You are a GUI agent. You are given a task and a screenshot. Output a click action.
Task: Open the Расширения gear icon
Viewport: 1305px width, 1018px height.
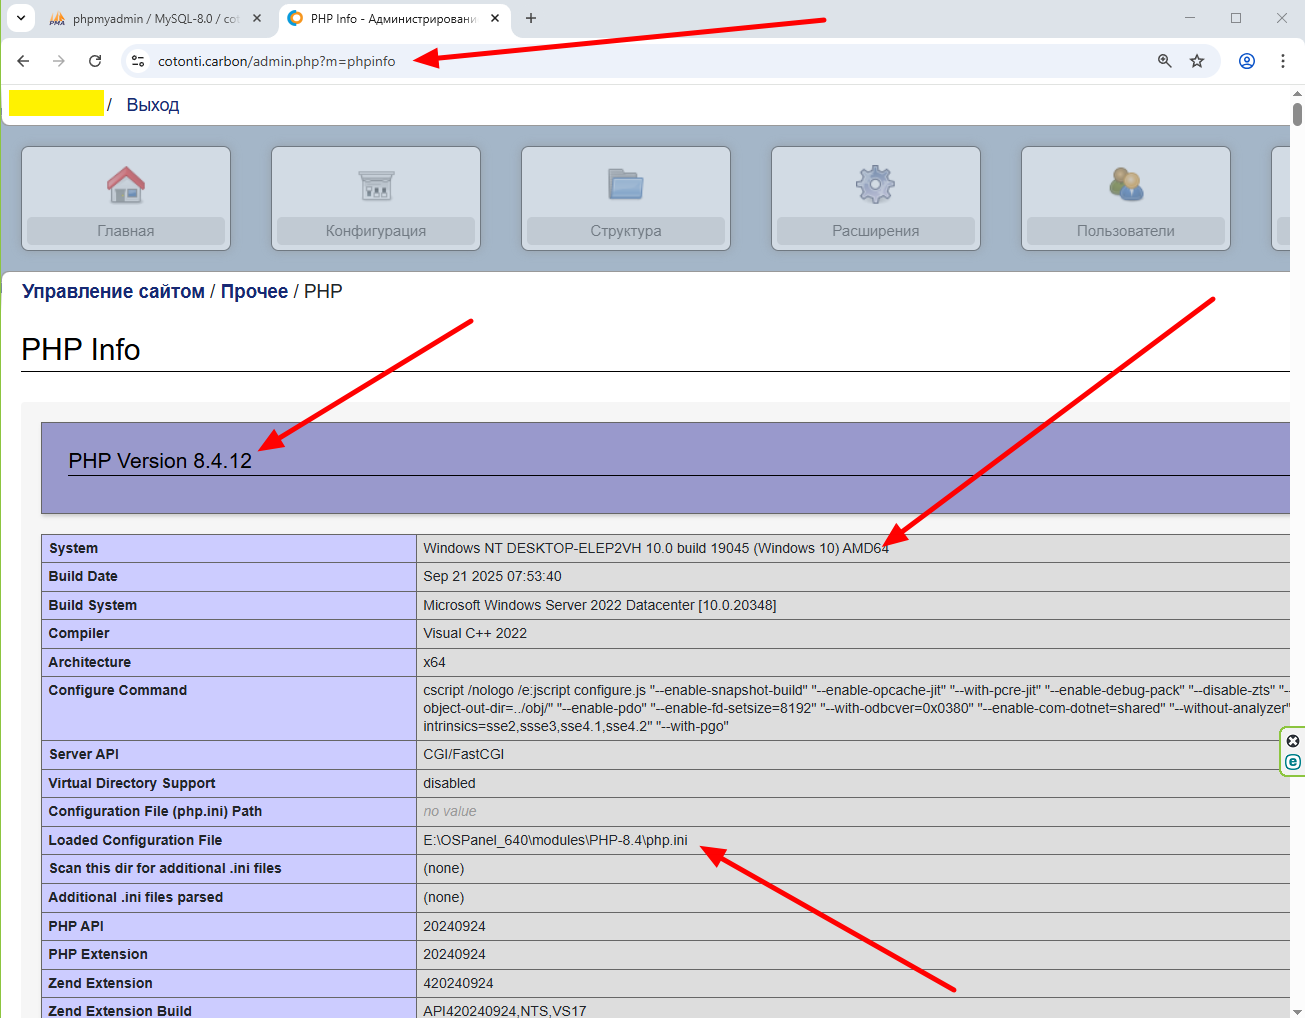[x=876, y=184]
